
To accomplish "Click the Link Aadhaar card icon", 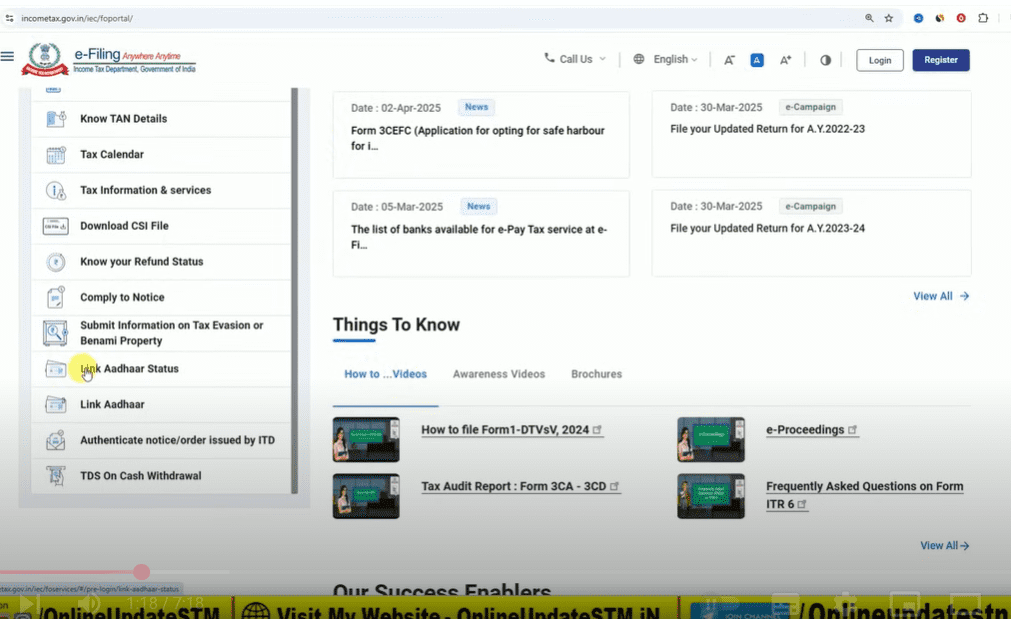I will click(55, 404).
